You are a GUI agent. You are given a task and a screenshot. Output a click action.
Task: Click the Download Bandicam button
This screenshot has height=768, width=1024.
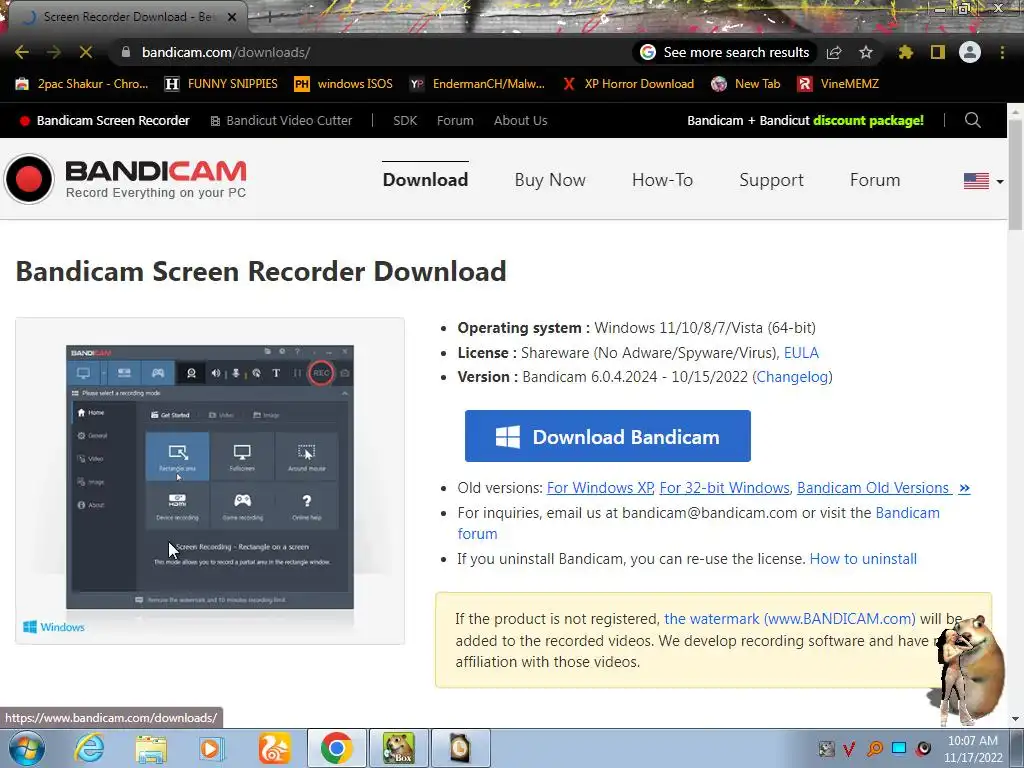(x=608, y=436)
